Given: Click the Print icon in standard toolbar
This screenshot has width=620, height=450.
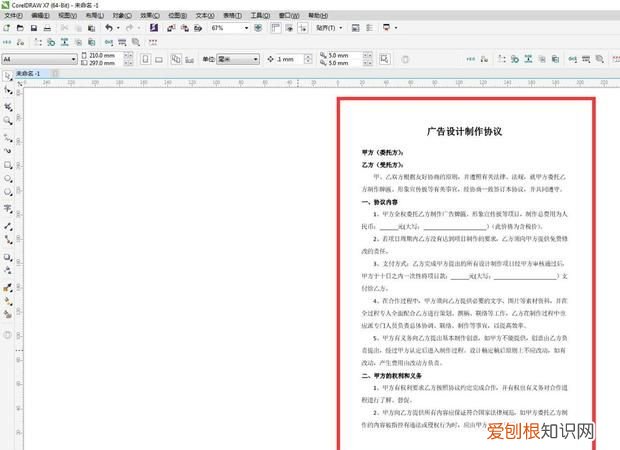Looking at the screenshot, I should tap(47, 28).
